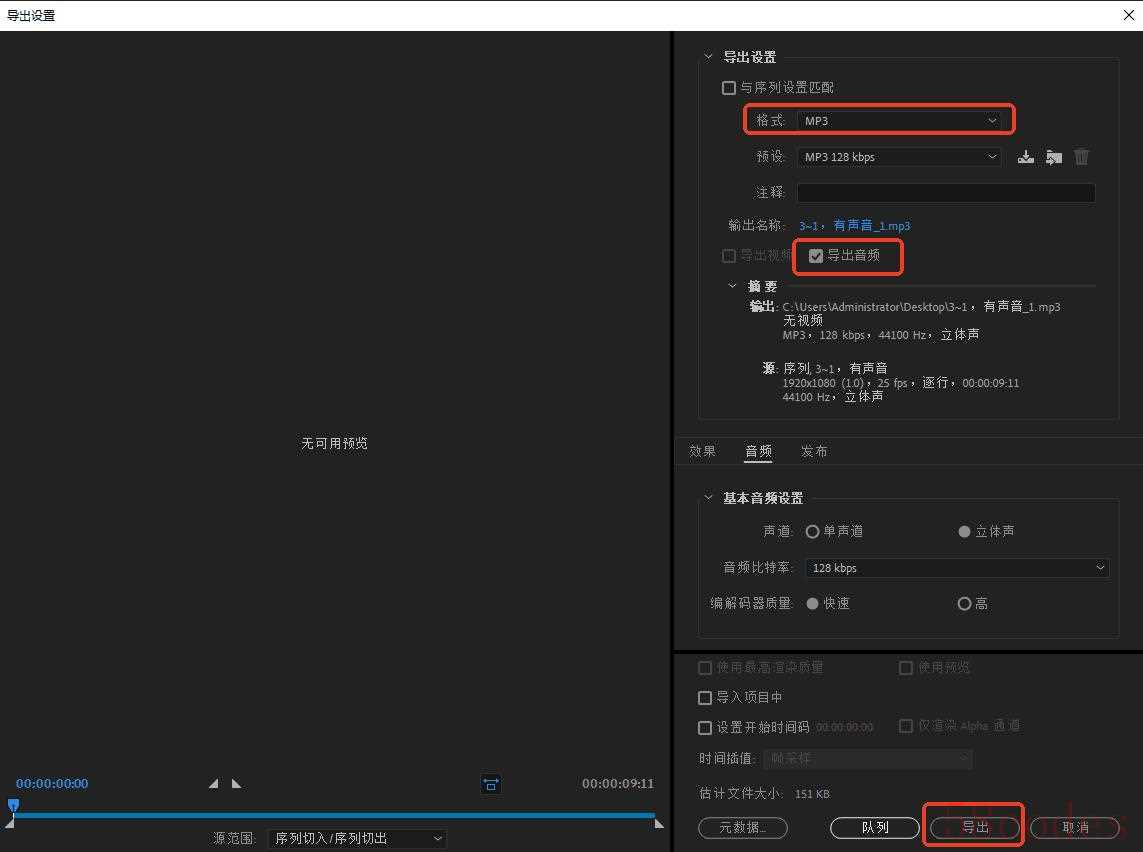Click the comments input field
1143x852 pixels.
tap(945, 192)
